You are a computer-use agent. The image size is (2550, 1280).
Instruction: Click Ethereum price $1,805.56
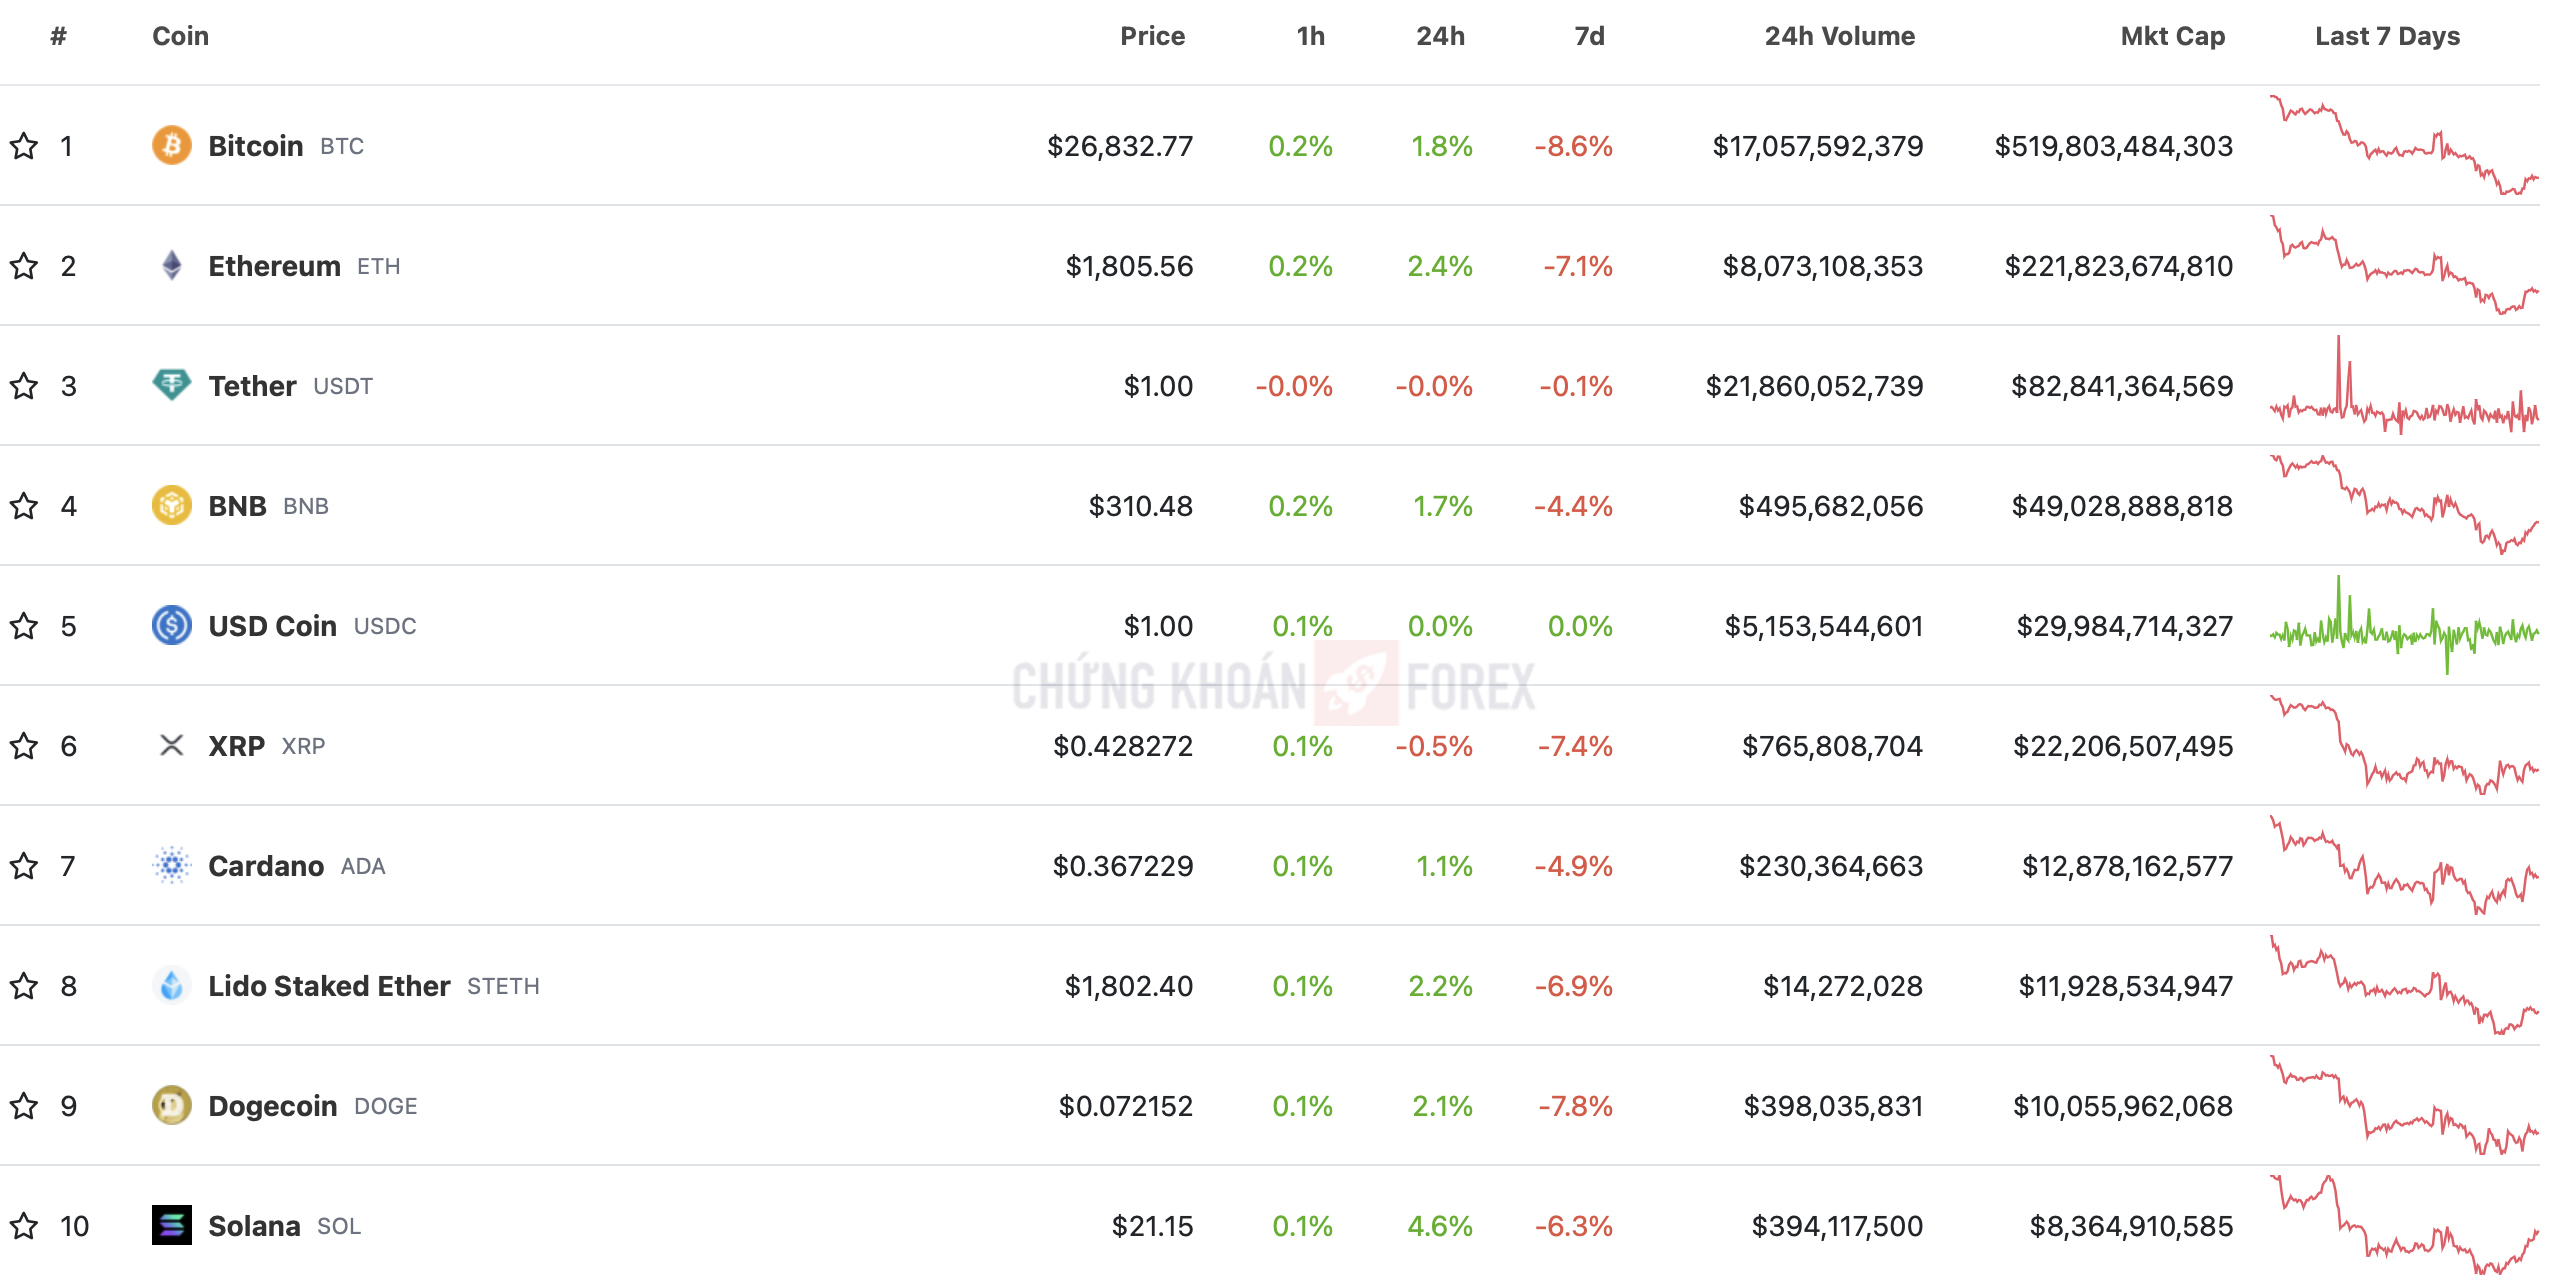click(x=1129, y=266)
